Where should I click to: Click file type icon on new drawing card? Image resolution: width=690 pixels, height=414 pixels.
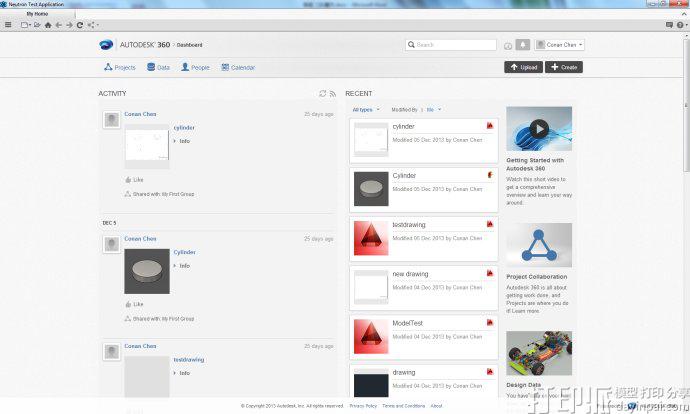[490, 273]
